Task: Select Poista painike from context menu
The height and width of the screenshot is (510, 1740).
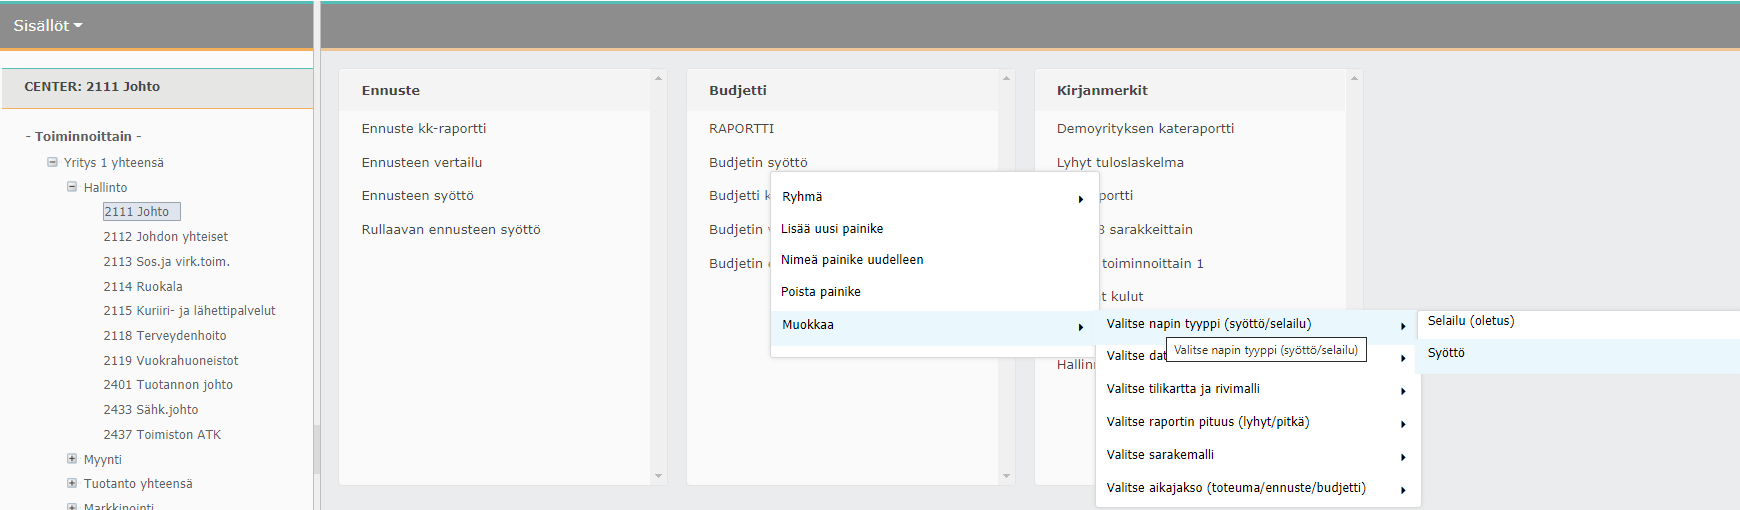Action: point(820,292)
